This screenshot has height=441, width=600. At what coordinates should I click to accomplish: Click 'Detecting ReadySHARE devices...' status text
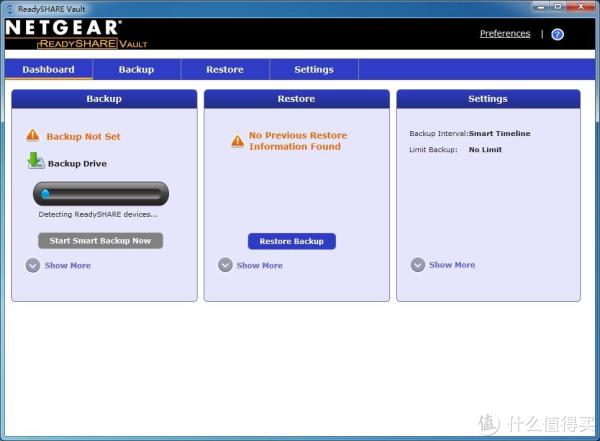pos(98,214)
